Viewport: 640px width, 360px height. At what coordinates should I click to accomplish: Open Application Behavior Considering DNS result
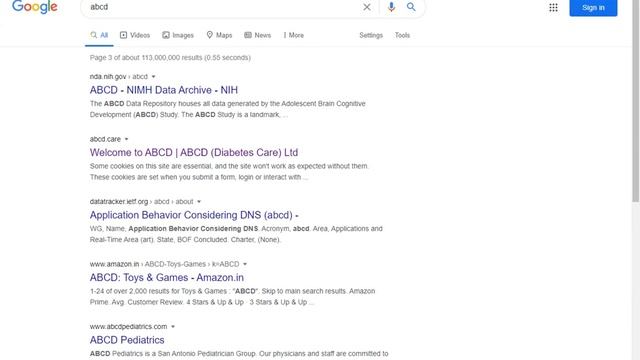(194, 215)
